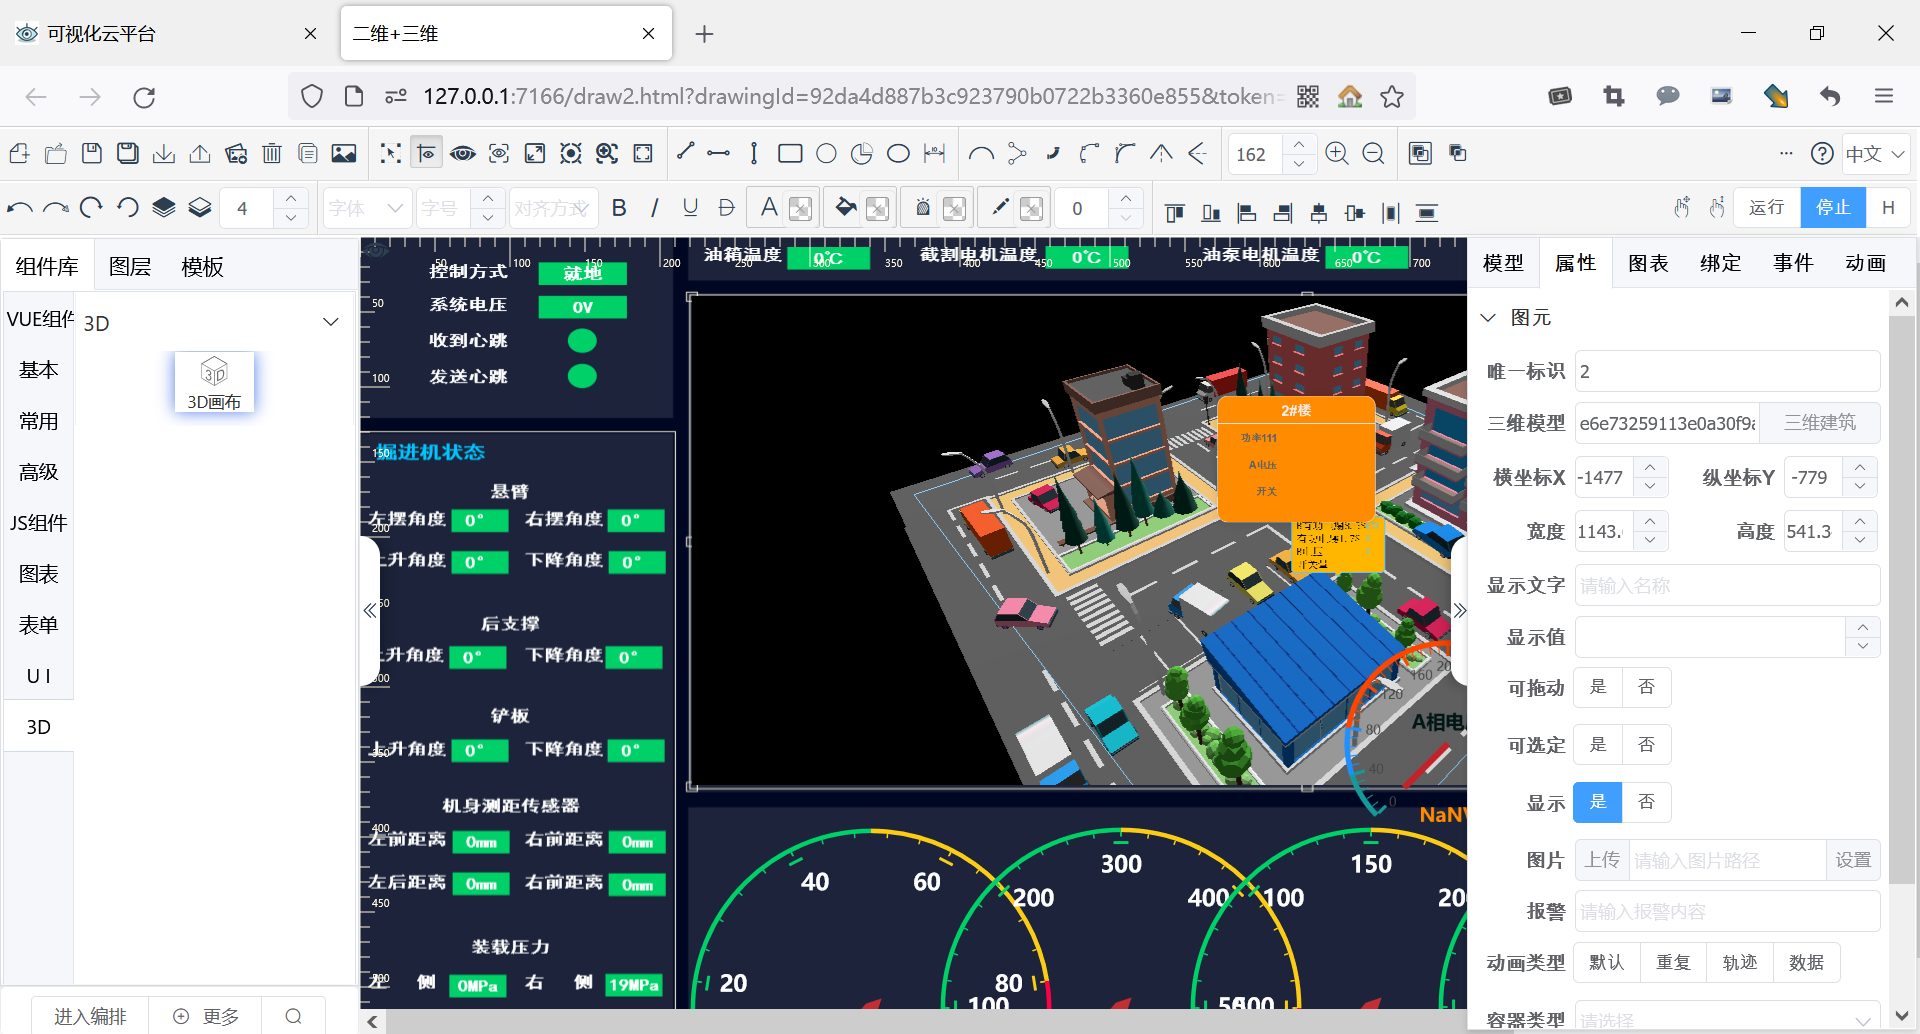Open the stroke pen color swatch
Image resolution: width=1920 pixels, height=1034 pixels.
pyautogui.click(x=1031, y=208)
